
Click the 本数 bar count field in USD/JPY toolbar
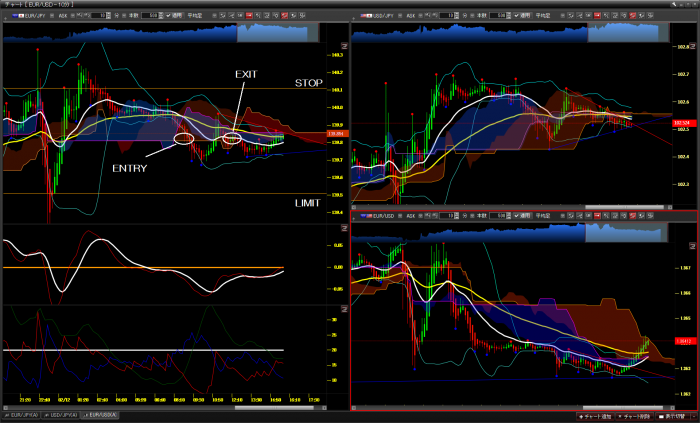[497, 16]
